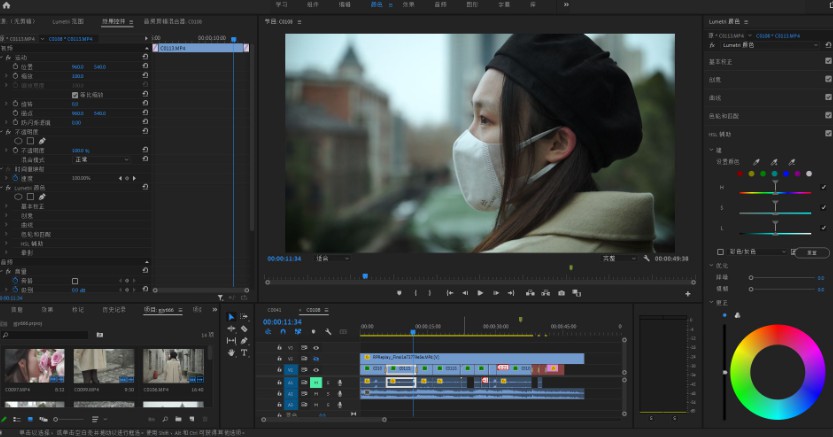Select the Selection arrow tool
The height and width of the screenshot is (437, 833).
[231, 317]
